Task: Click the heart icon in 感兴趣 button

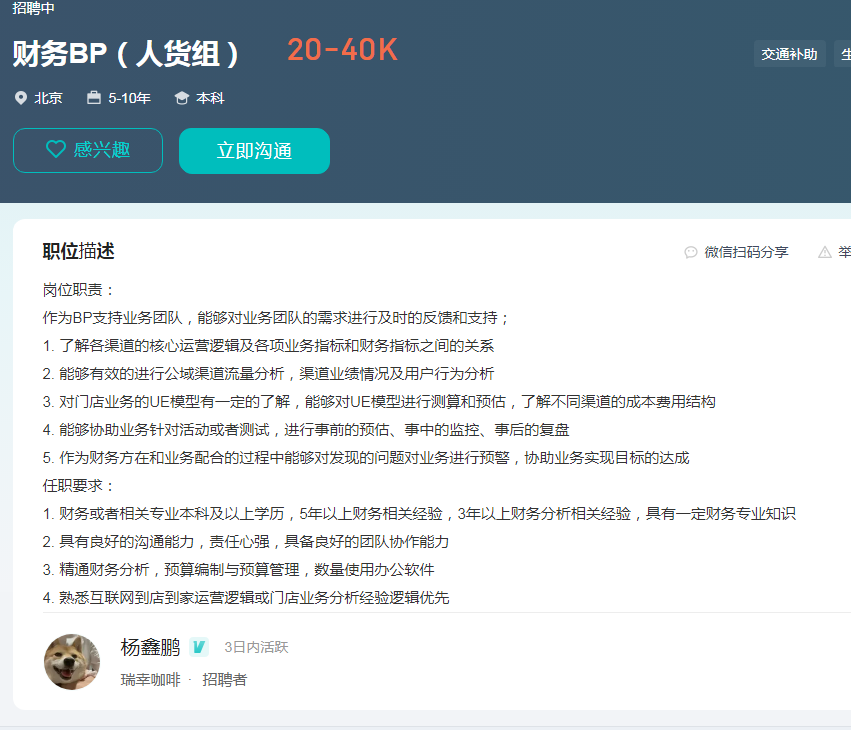Action: pyautogui.click(x=56, y=150)
